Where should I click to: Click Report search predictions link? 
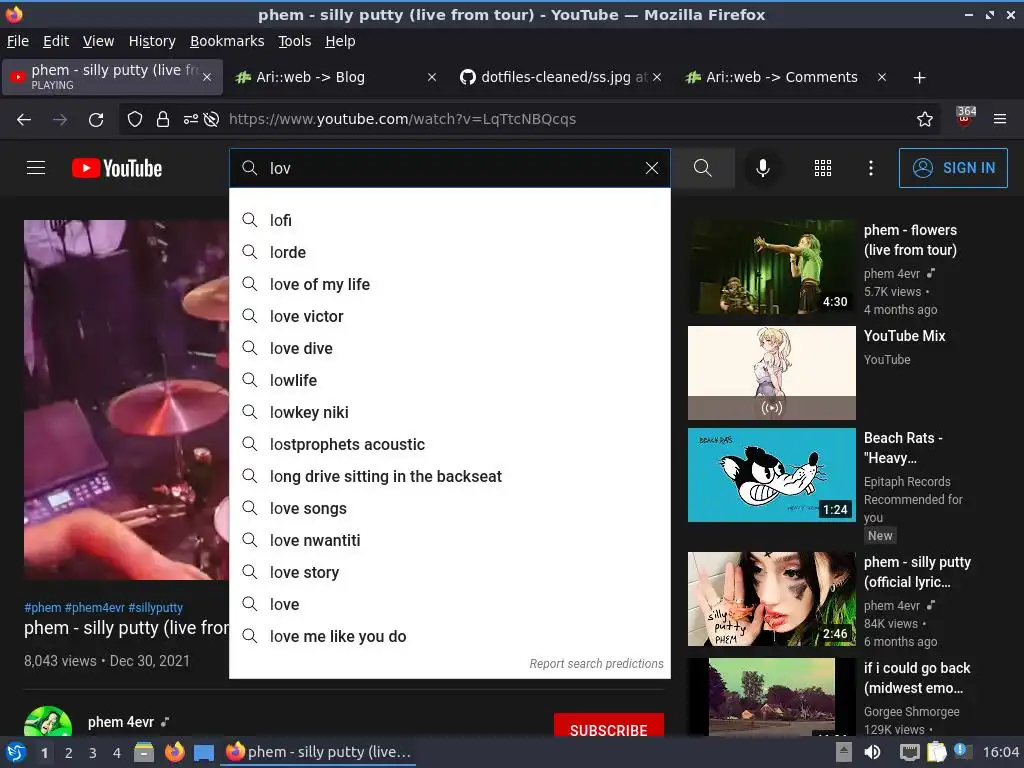click(596, 664)
